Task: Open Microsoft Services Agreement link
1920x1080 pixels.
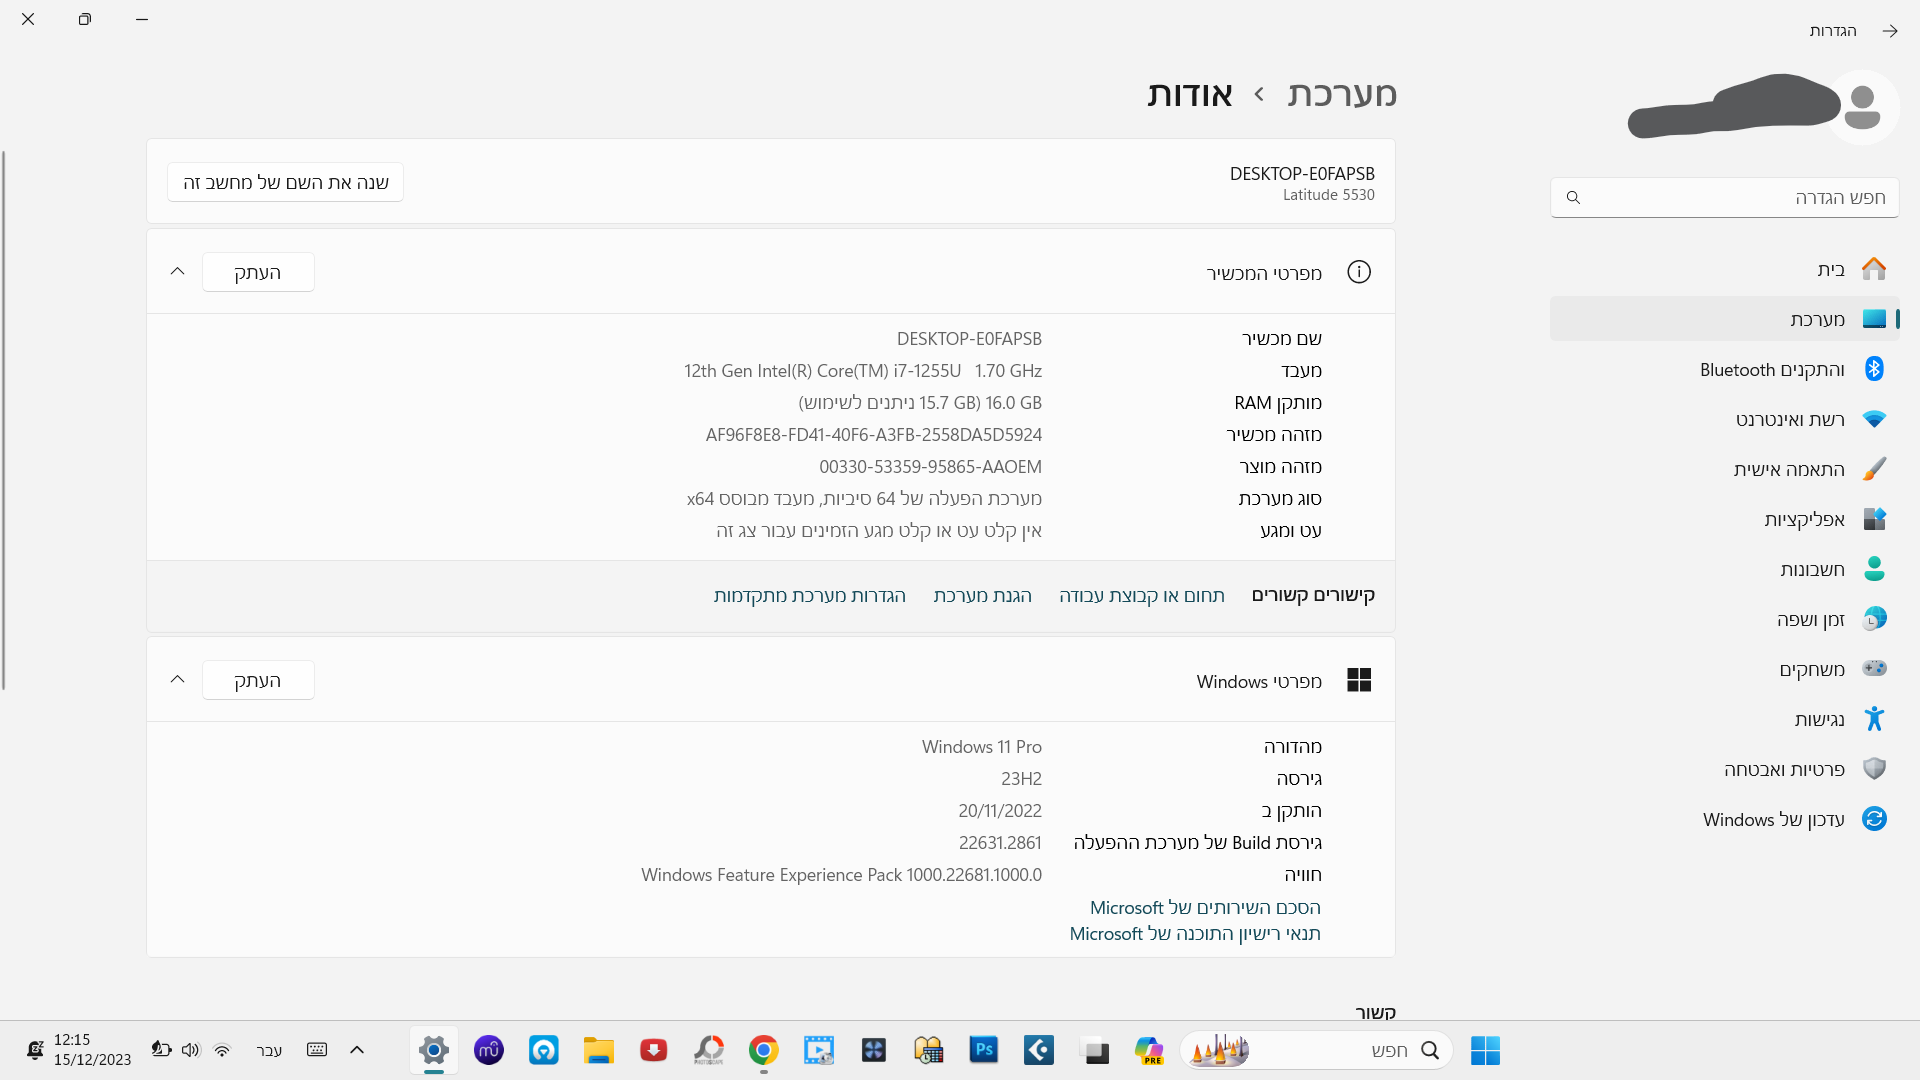Action: click(1205, 908)
